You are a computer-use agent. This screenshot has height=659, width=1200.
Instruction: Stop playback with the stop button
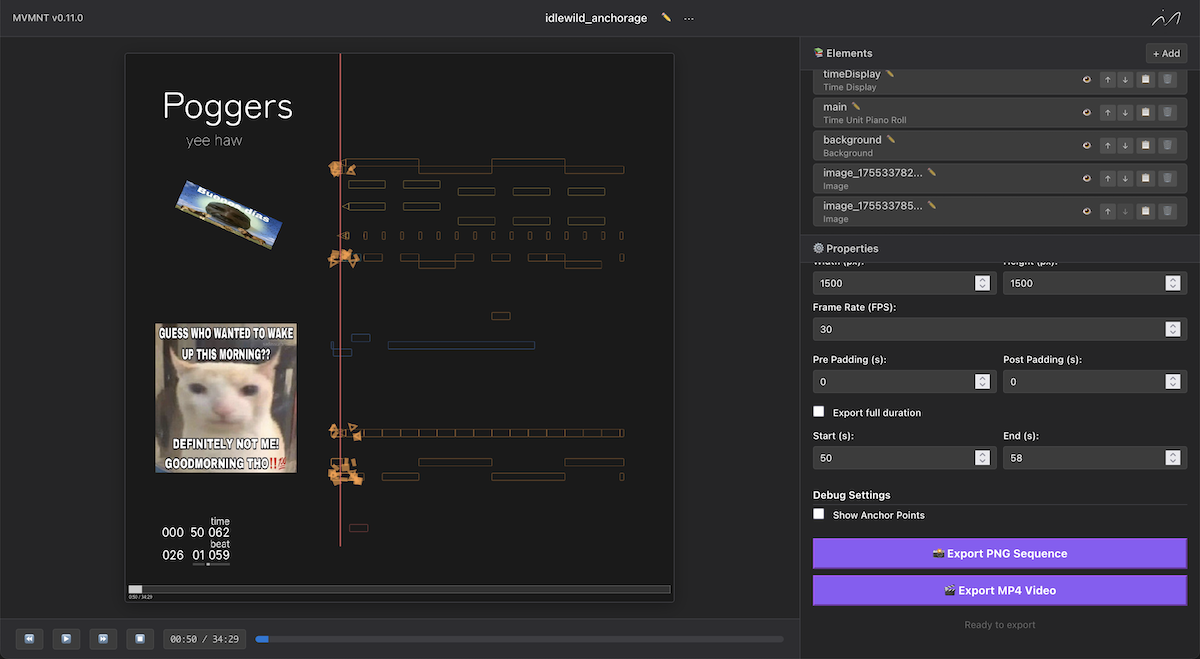click(x=140, y=638)
